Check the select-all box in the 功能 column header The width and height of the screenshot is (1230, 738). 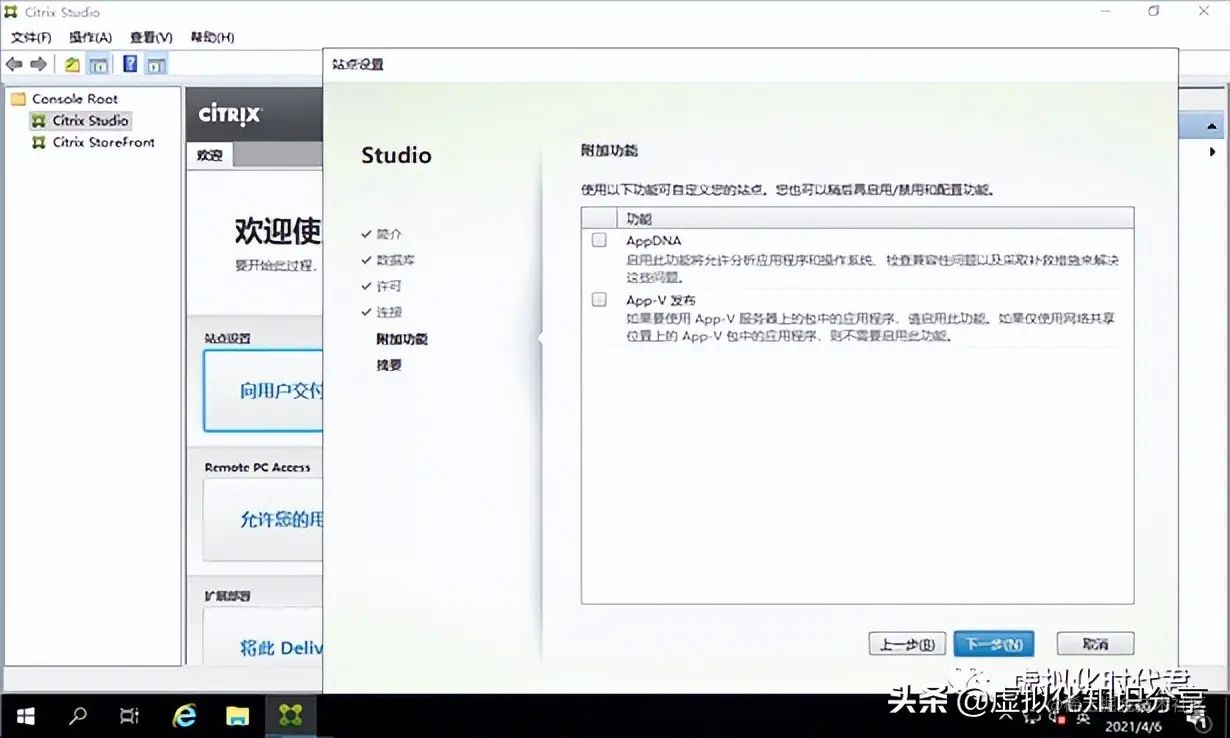click(x=599, y=216)
